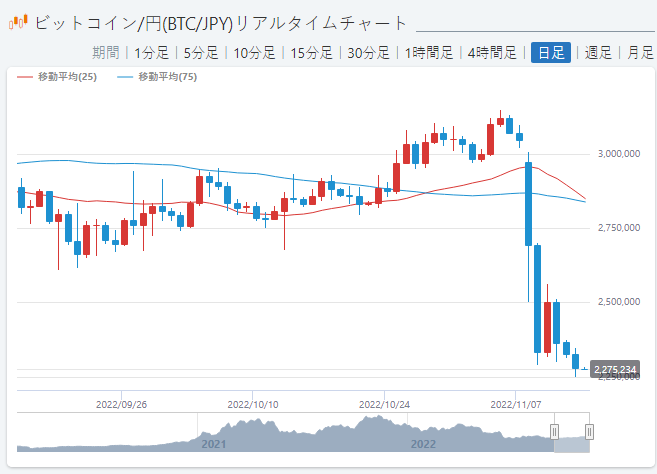Switch to 15分足 interval
This screenshot has width=657, height=474.
[x=311, y=53]
